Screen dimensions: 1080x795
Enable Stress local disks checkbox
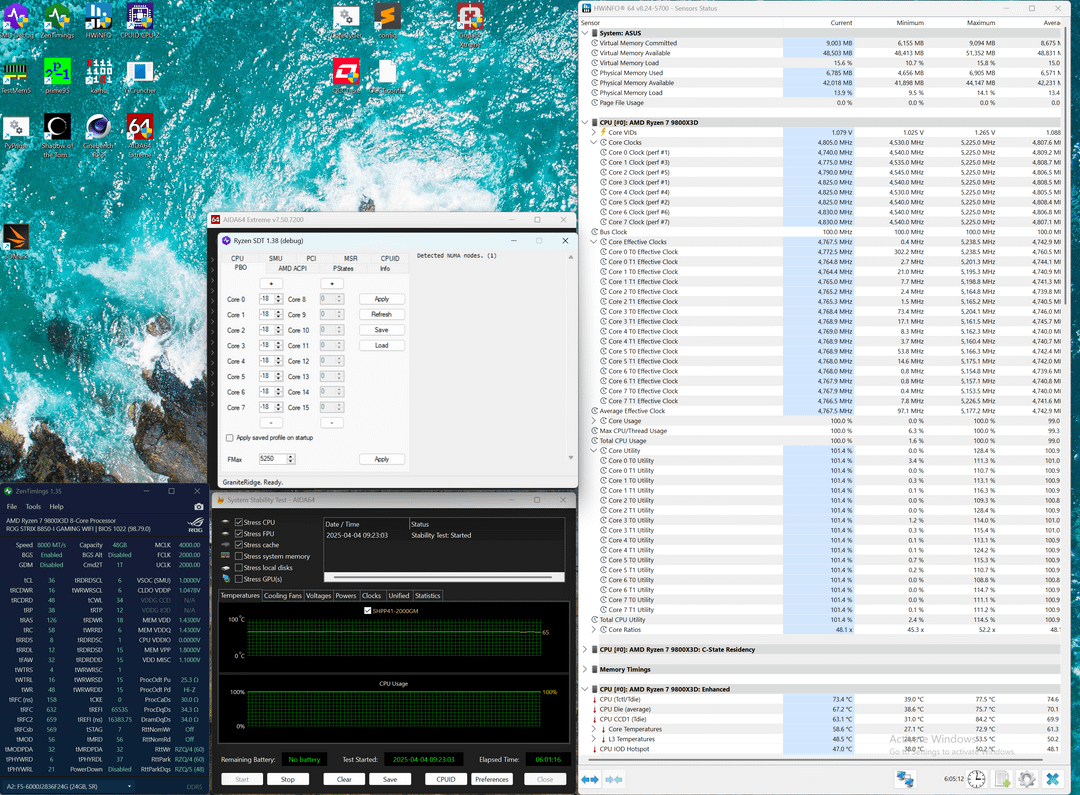238,568
